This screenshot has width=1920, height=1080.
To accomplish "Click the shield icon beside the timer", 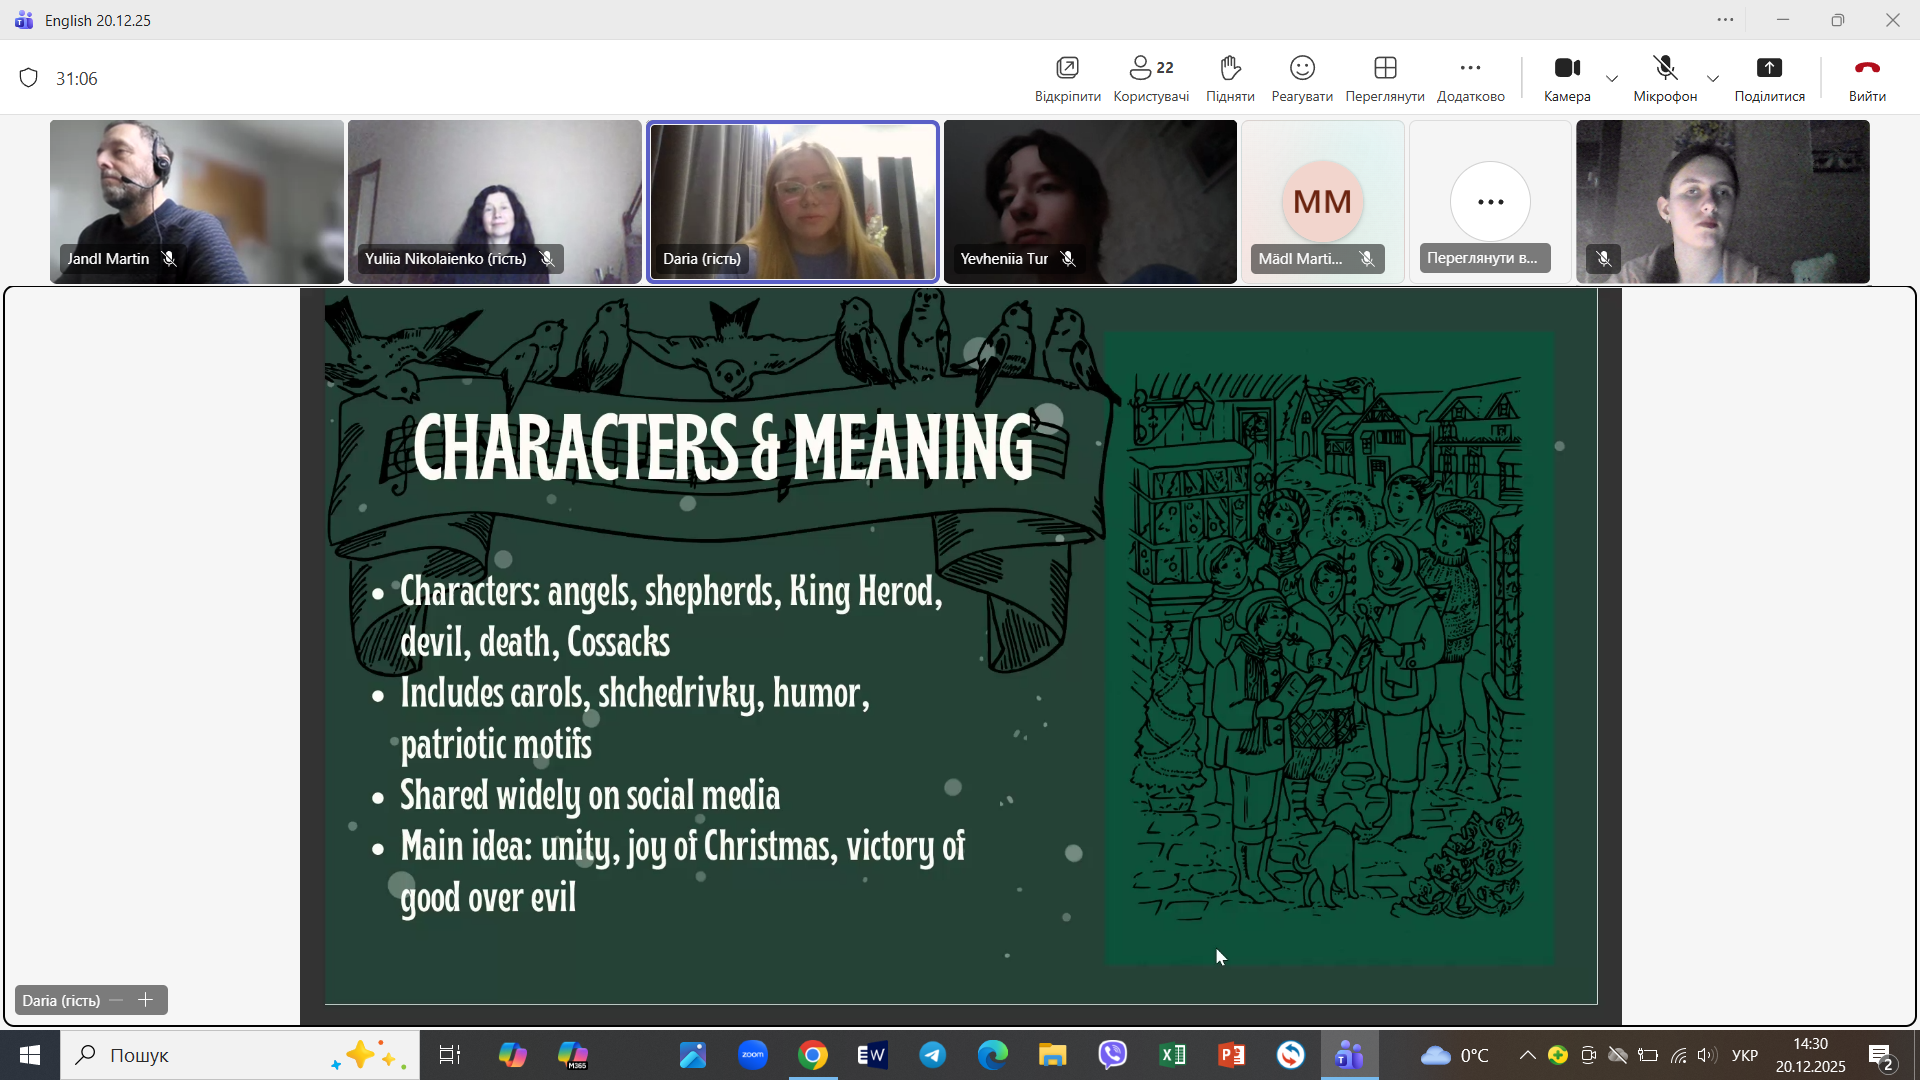I will click(29, 78).
